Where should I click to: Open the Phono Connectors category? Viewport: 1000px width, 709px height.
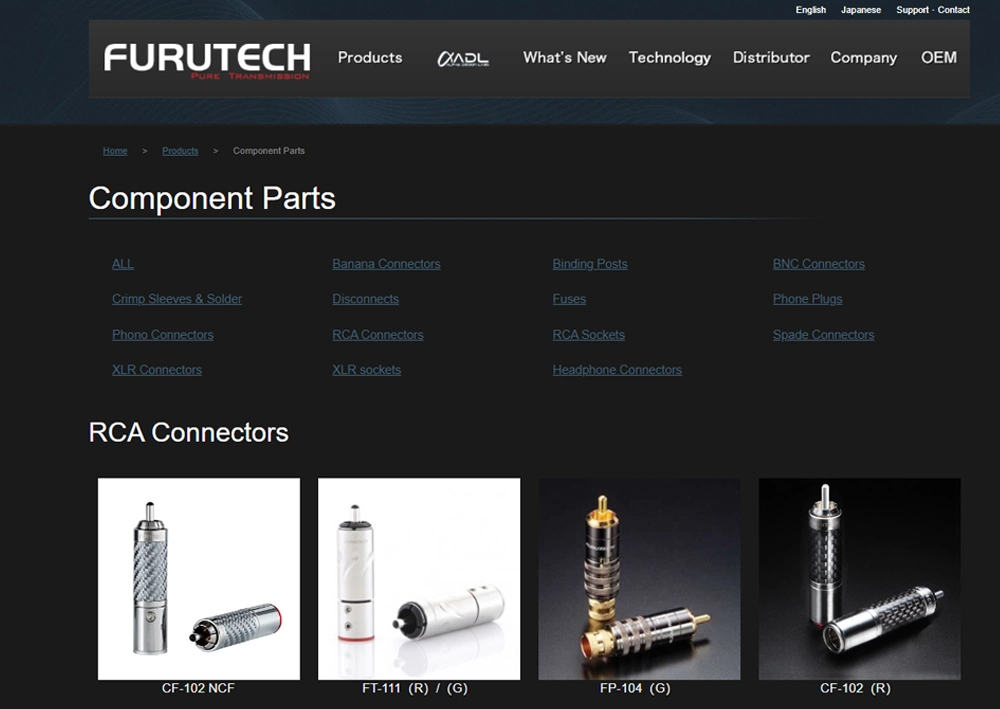tap(163, 335)
